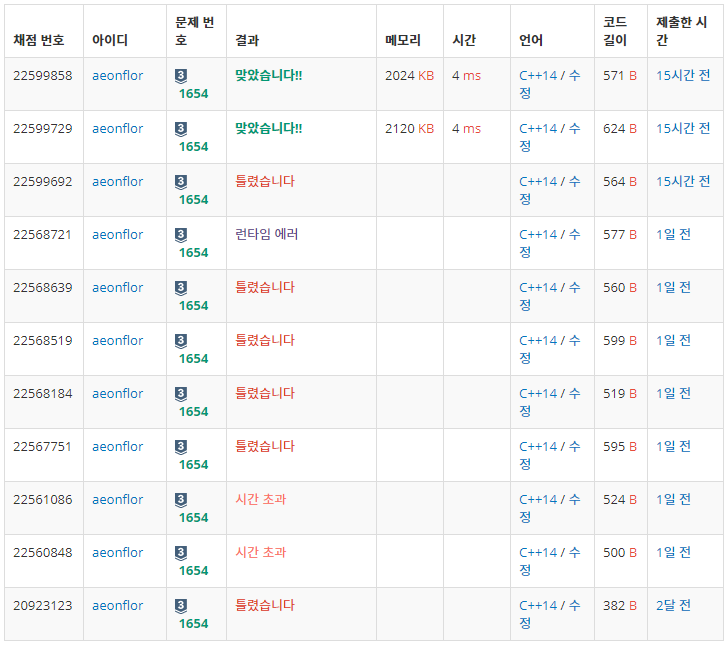Viewport: 726px width, 646px height.
Task: Click the 언어 column header
Action: click(531, 40)
